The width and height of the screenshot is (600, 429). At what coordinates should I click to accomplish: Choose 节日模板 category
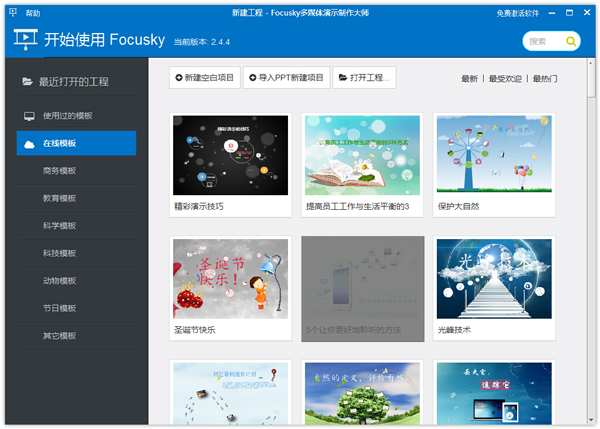coord(77,308)
